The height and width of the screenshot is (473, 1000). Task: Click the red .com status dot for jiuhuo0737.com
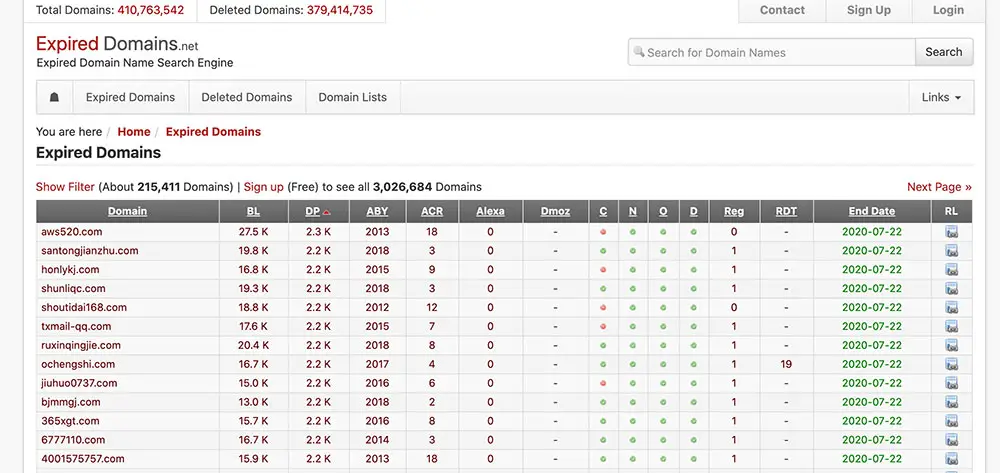[603, 383]
